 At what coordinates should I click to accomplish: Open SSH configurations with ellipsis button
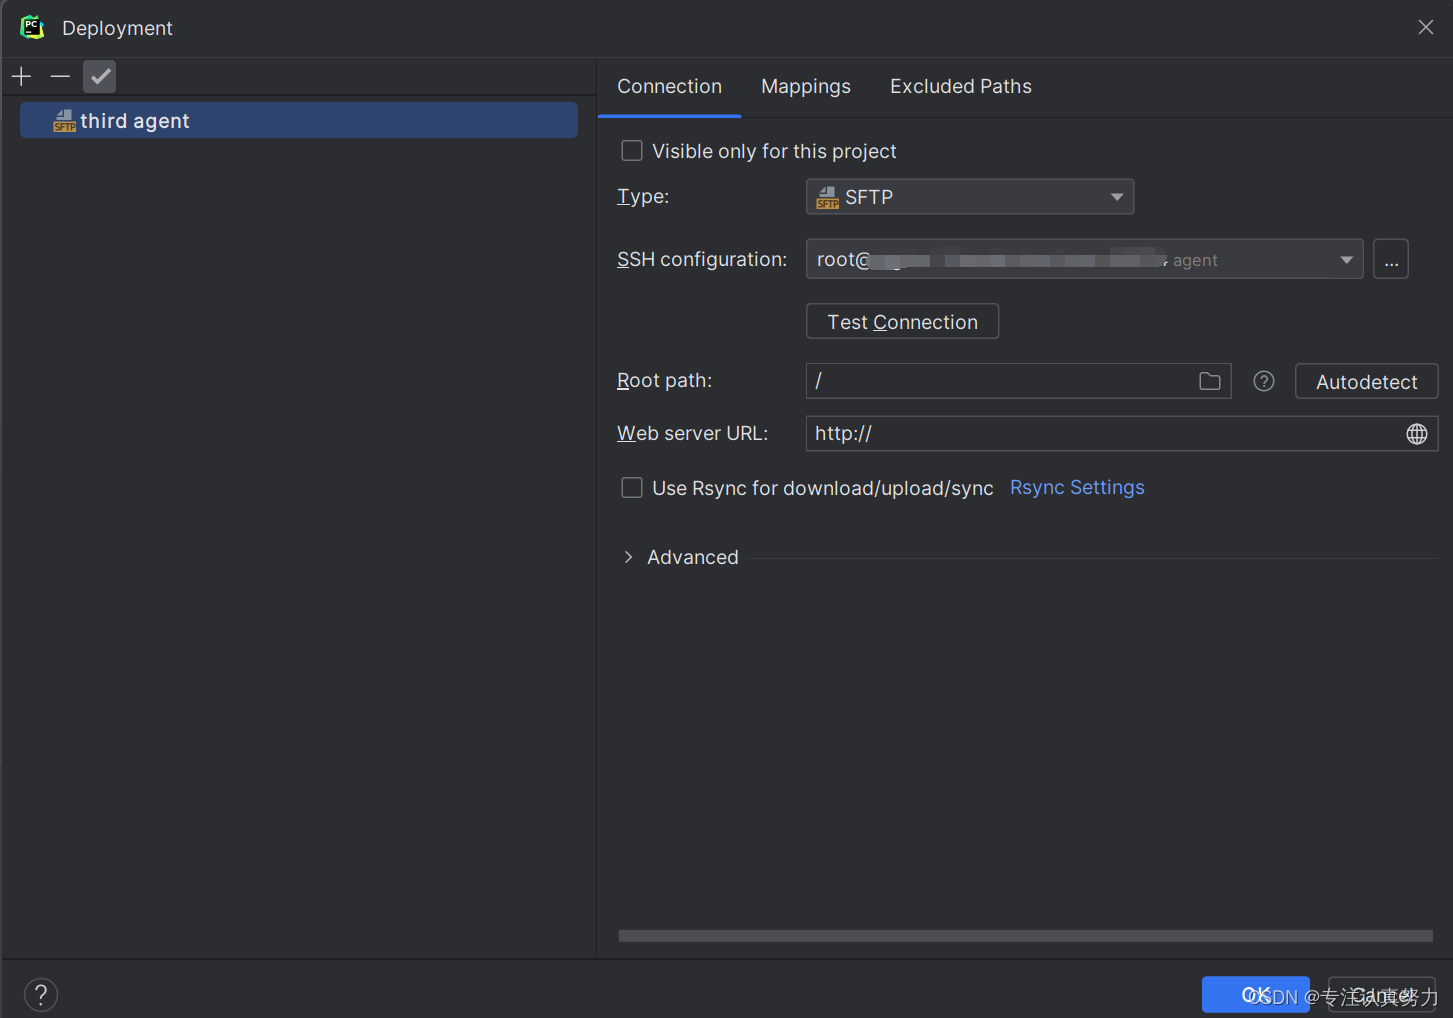1391,259
